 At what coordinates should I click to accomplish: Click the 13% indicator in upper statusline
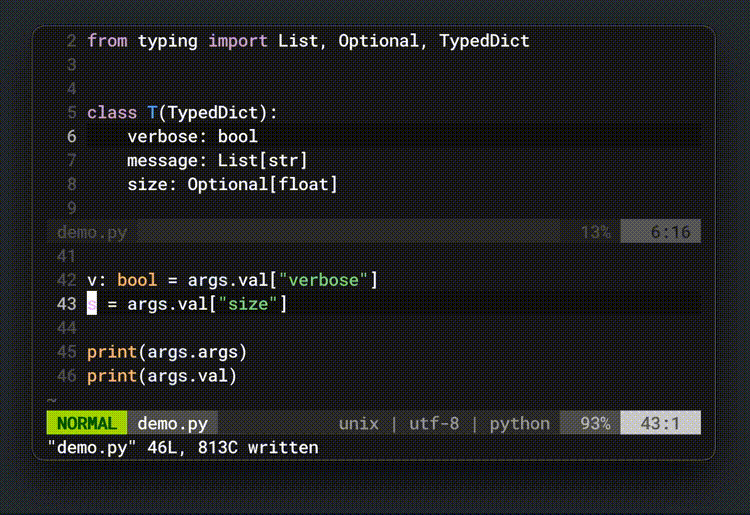pyautogui.click(x=594, y=232)
